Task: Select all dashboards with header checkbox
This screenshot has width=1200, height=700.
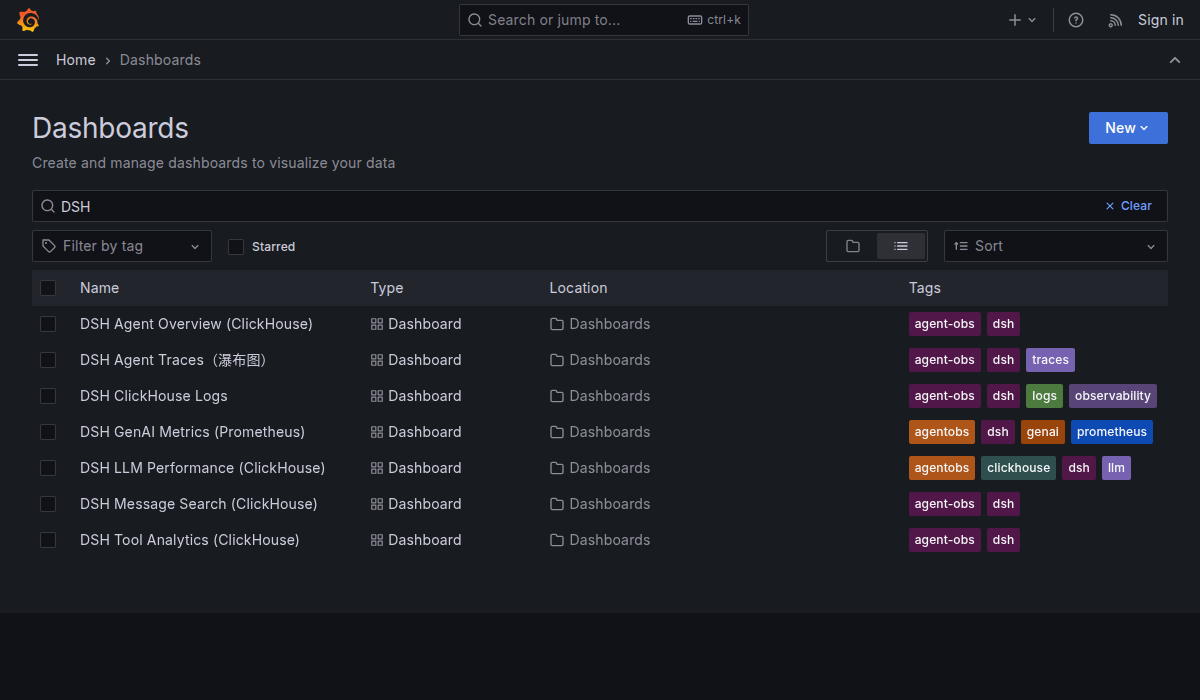Action: pos(48,288)
